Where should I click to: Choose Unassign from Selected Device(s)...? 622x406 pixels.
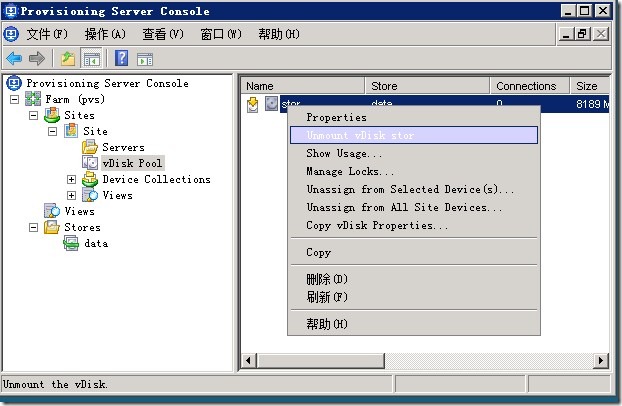click(x=414, y=189)
